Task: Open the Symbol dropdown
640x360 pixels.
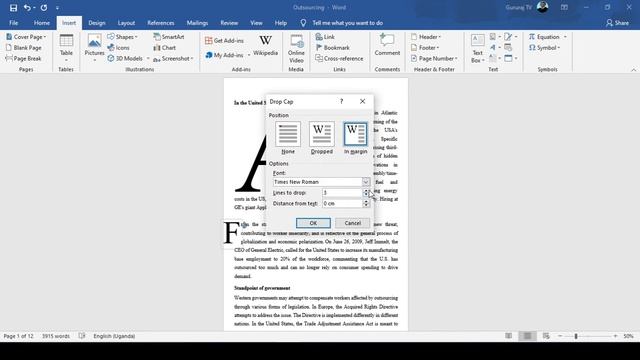Action: (x=544, y=48)
